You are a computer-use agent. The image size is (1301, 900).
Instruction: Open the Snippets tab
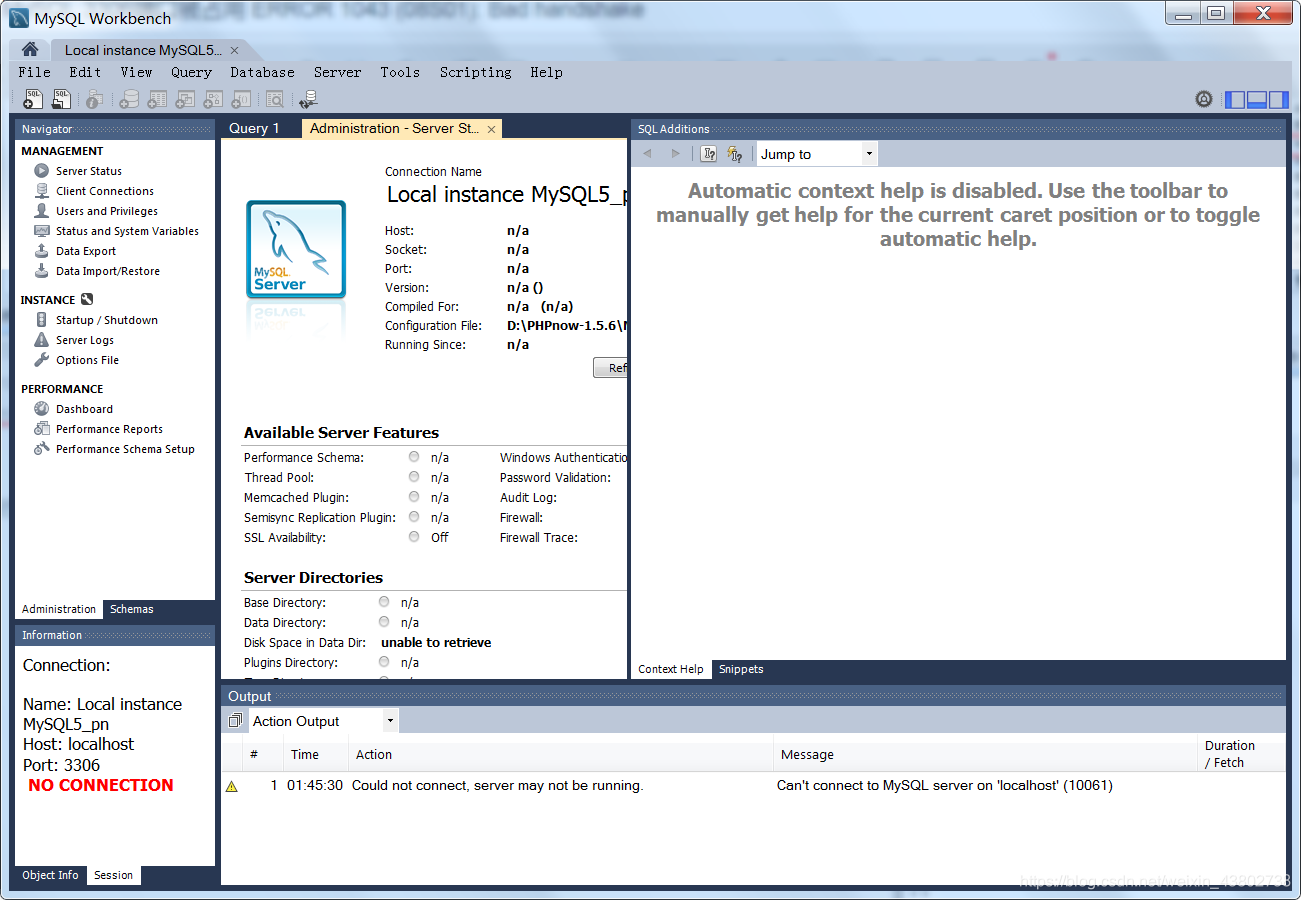(741, 668)
